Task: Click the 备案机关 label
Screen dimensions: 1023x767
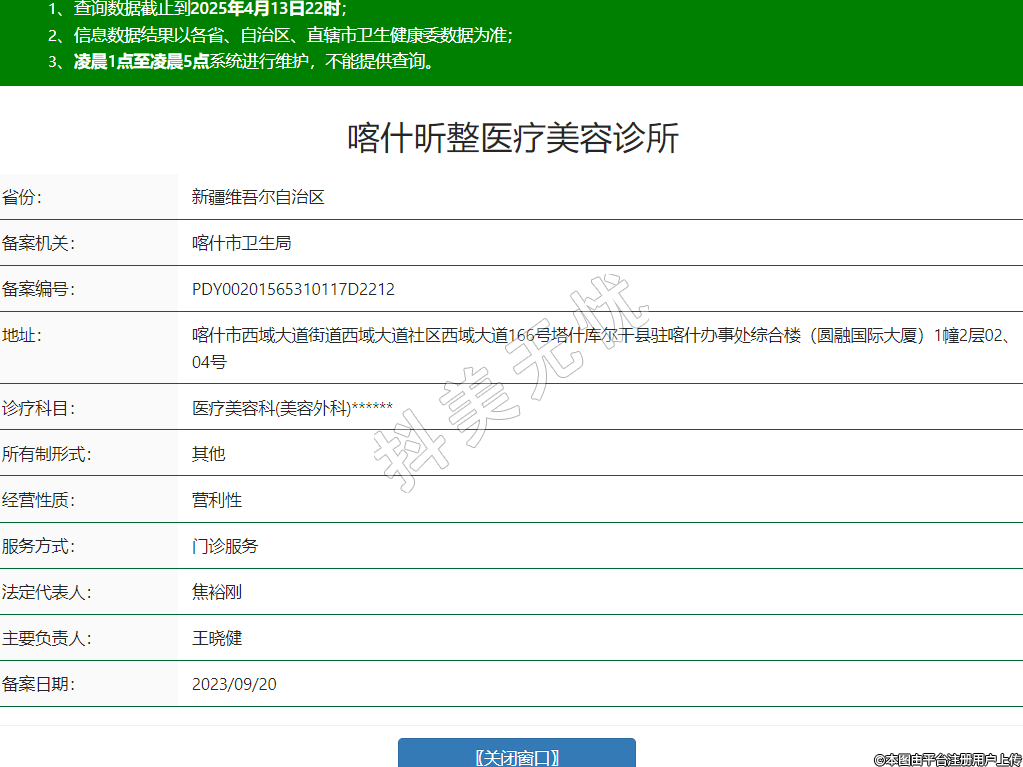Action: [x=39, y=243]
